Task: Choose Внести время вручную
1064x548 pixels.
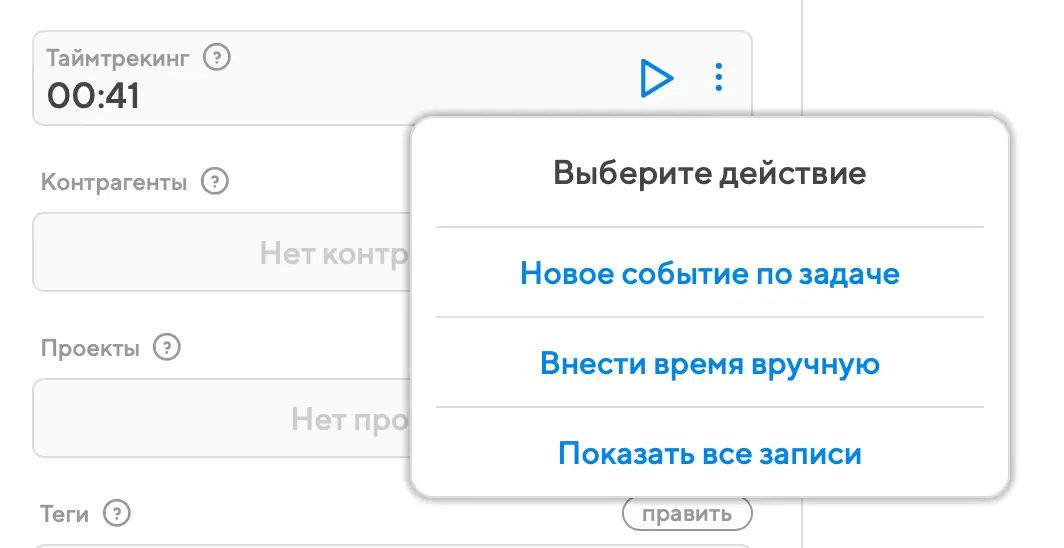Action: coord(709,363)
